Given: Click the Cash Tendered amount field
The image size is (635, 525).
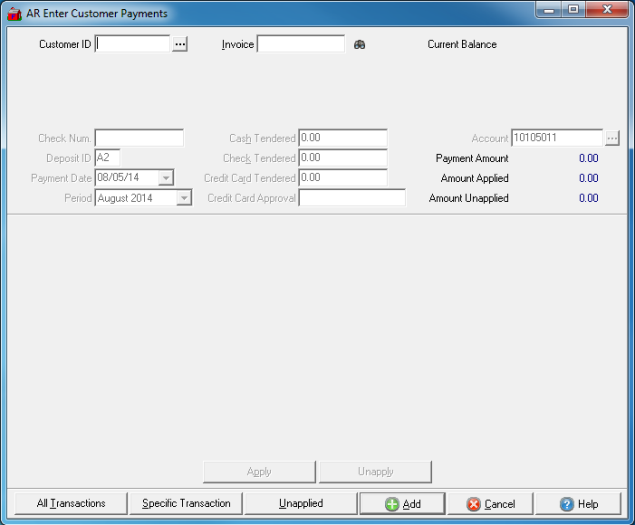Looking at the screenshot, I should tap(342, 138).
